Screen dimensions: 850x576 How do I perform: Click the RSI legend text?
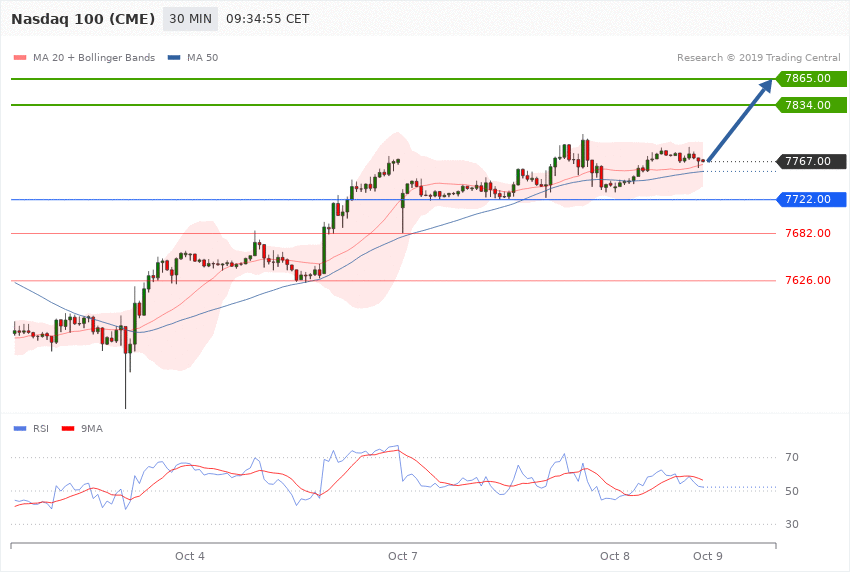coord(41,429)
